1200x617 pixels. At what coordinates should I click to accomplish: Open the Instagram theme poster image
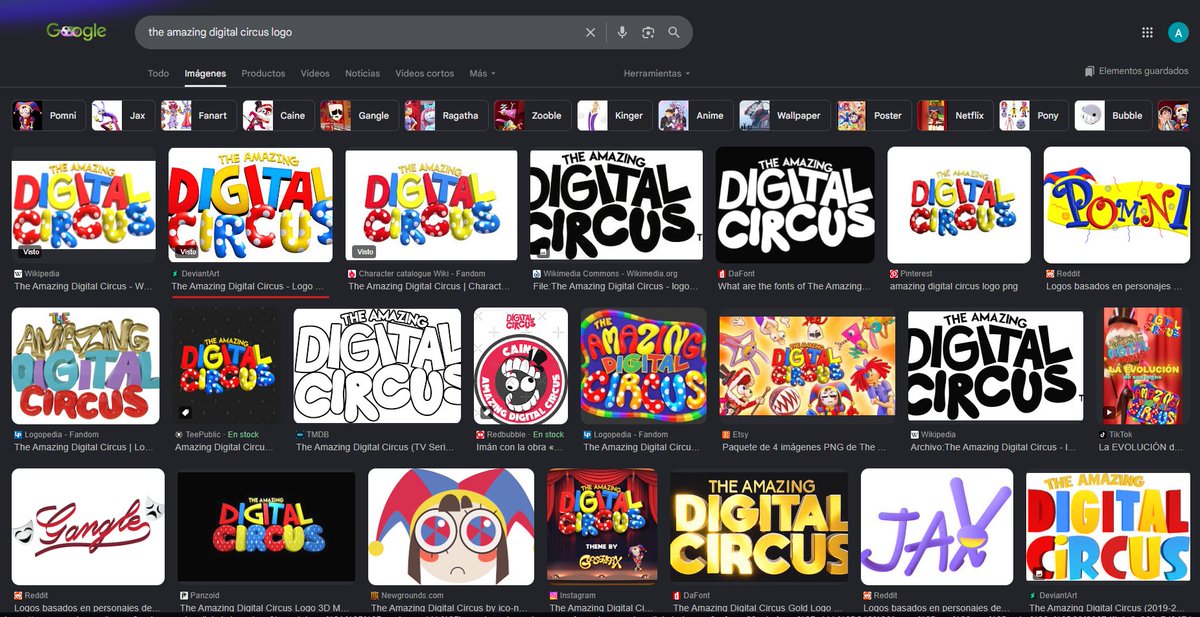click(602, 527)
